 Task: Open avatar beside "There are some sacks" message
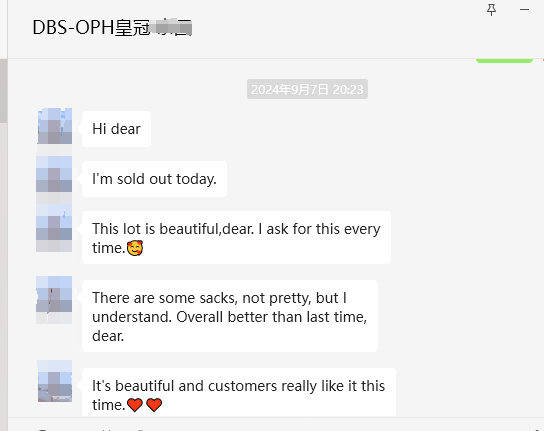54,294
